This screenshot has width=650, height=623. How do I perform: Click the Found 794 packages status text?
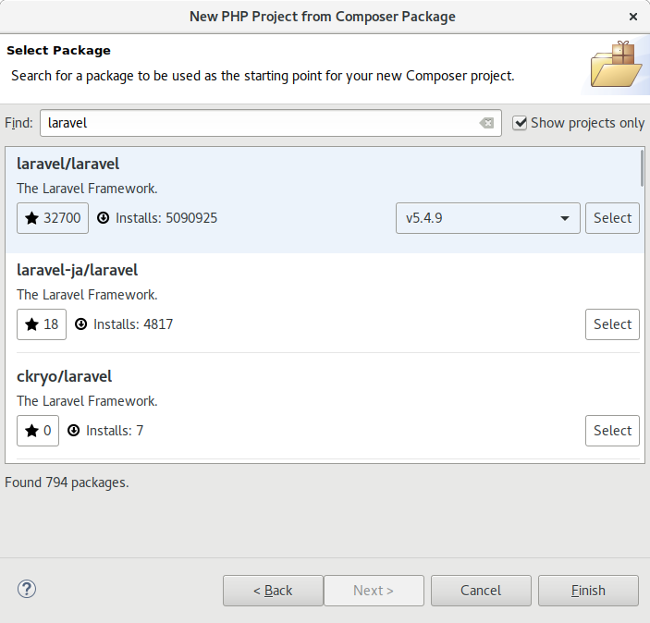coord(67,482)
